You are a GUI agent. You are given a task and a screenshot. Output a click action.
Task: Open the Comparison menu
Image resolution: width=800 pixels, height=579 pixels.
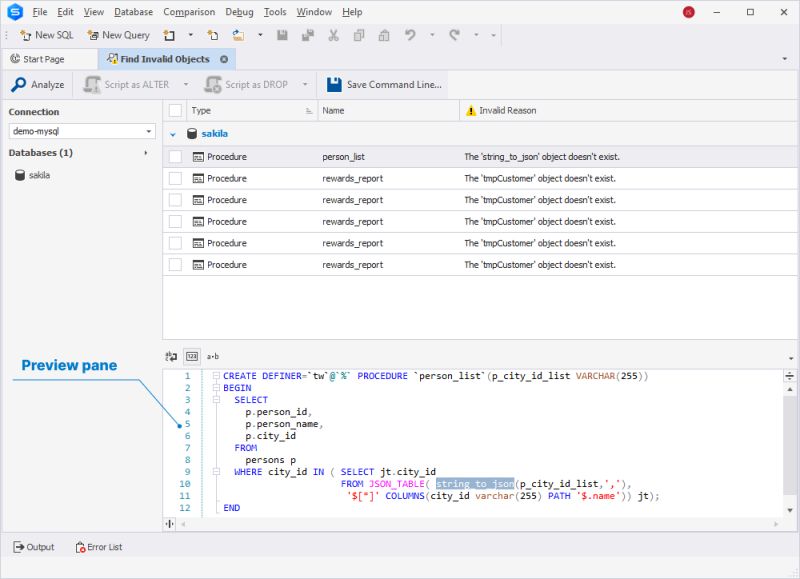(189, 12)
